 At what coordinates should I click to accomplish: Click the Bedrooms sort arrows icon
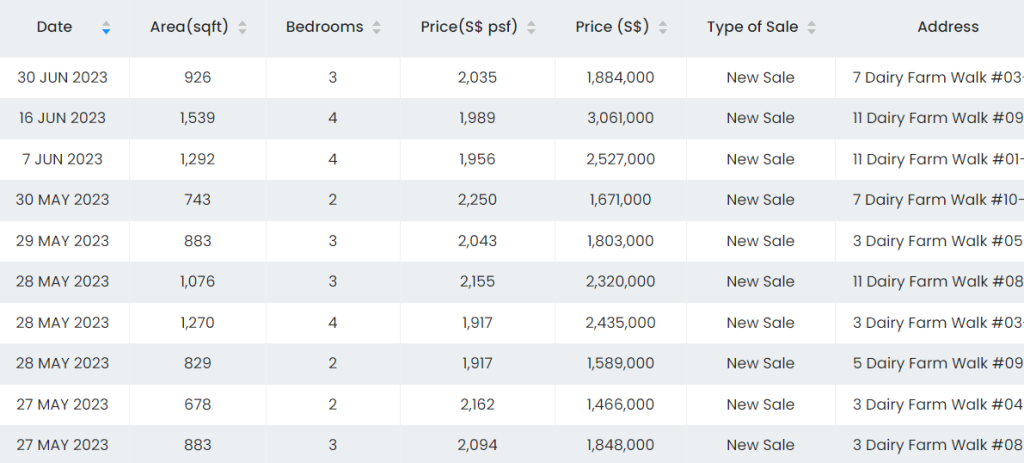point(377,28)
